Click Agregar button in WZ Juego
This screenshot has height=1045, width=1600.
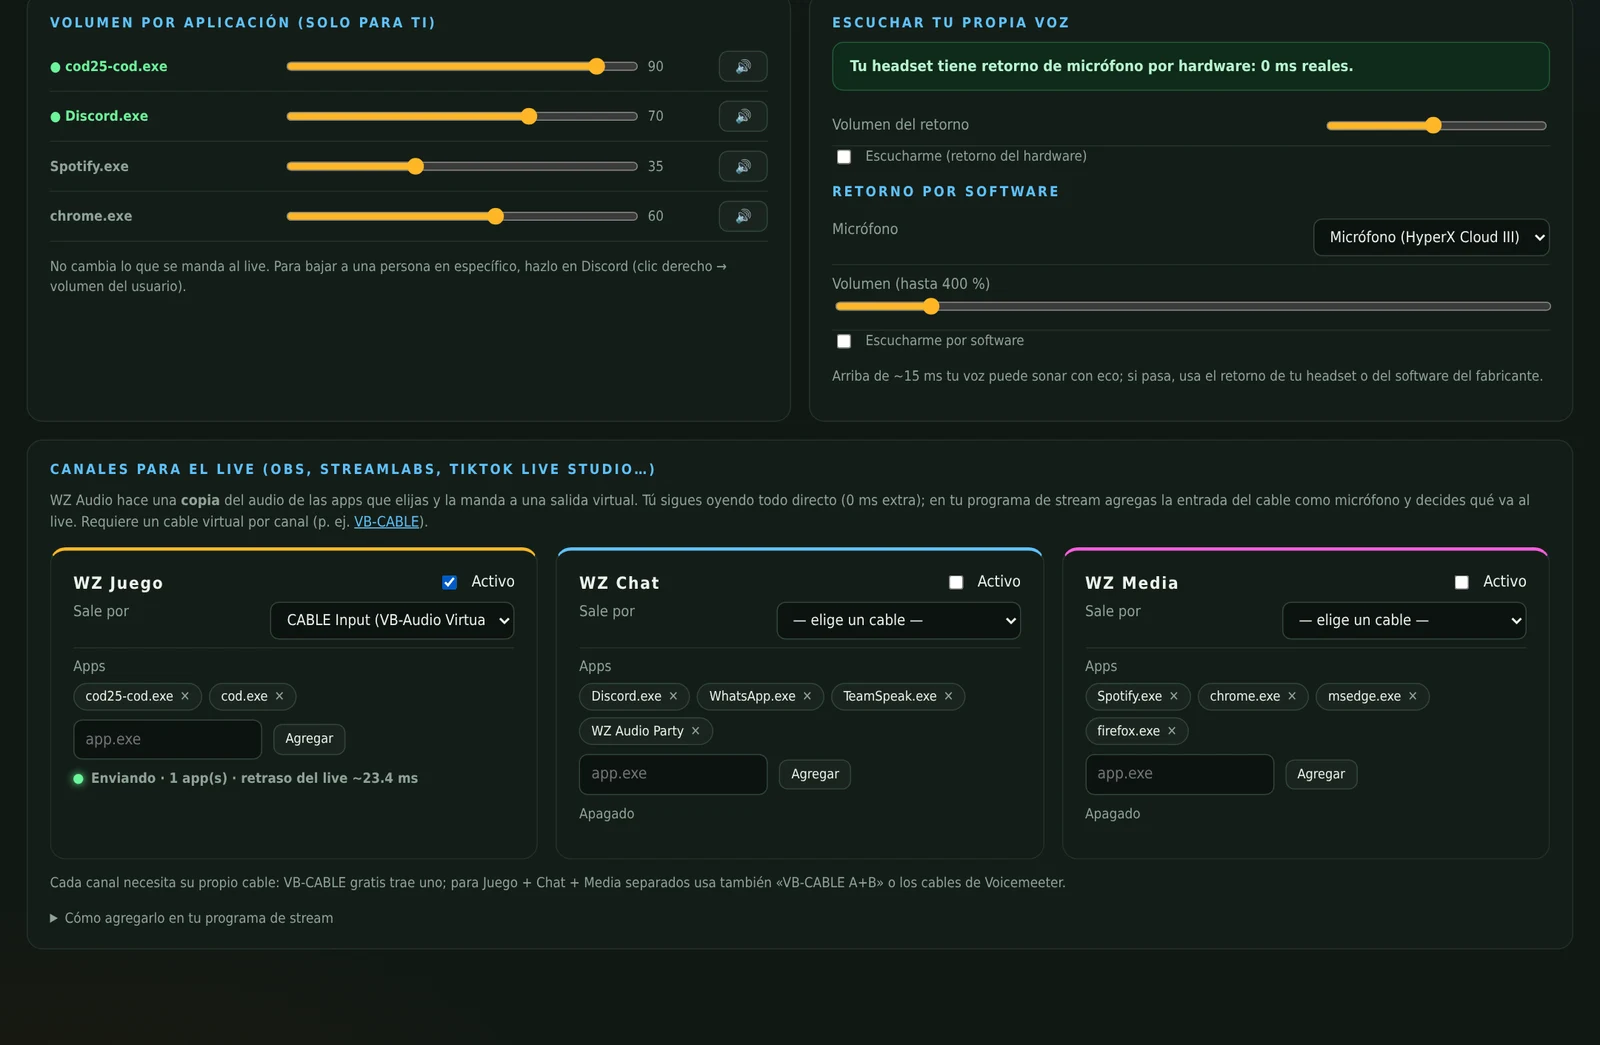(309, 739)
